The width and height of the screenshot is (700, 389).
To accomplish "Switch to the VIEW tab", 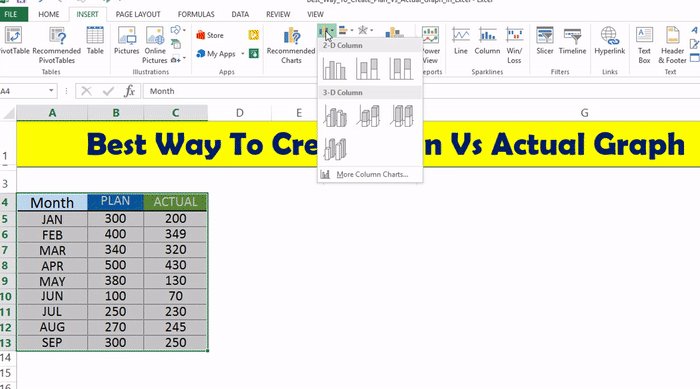I will tap(315, 14).
